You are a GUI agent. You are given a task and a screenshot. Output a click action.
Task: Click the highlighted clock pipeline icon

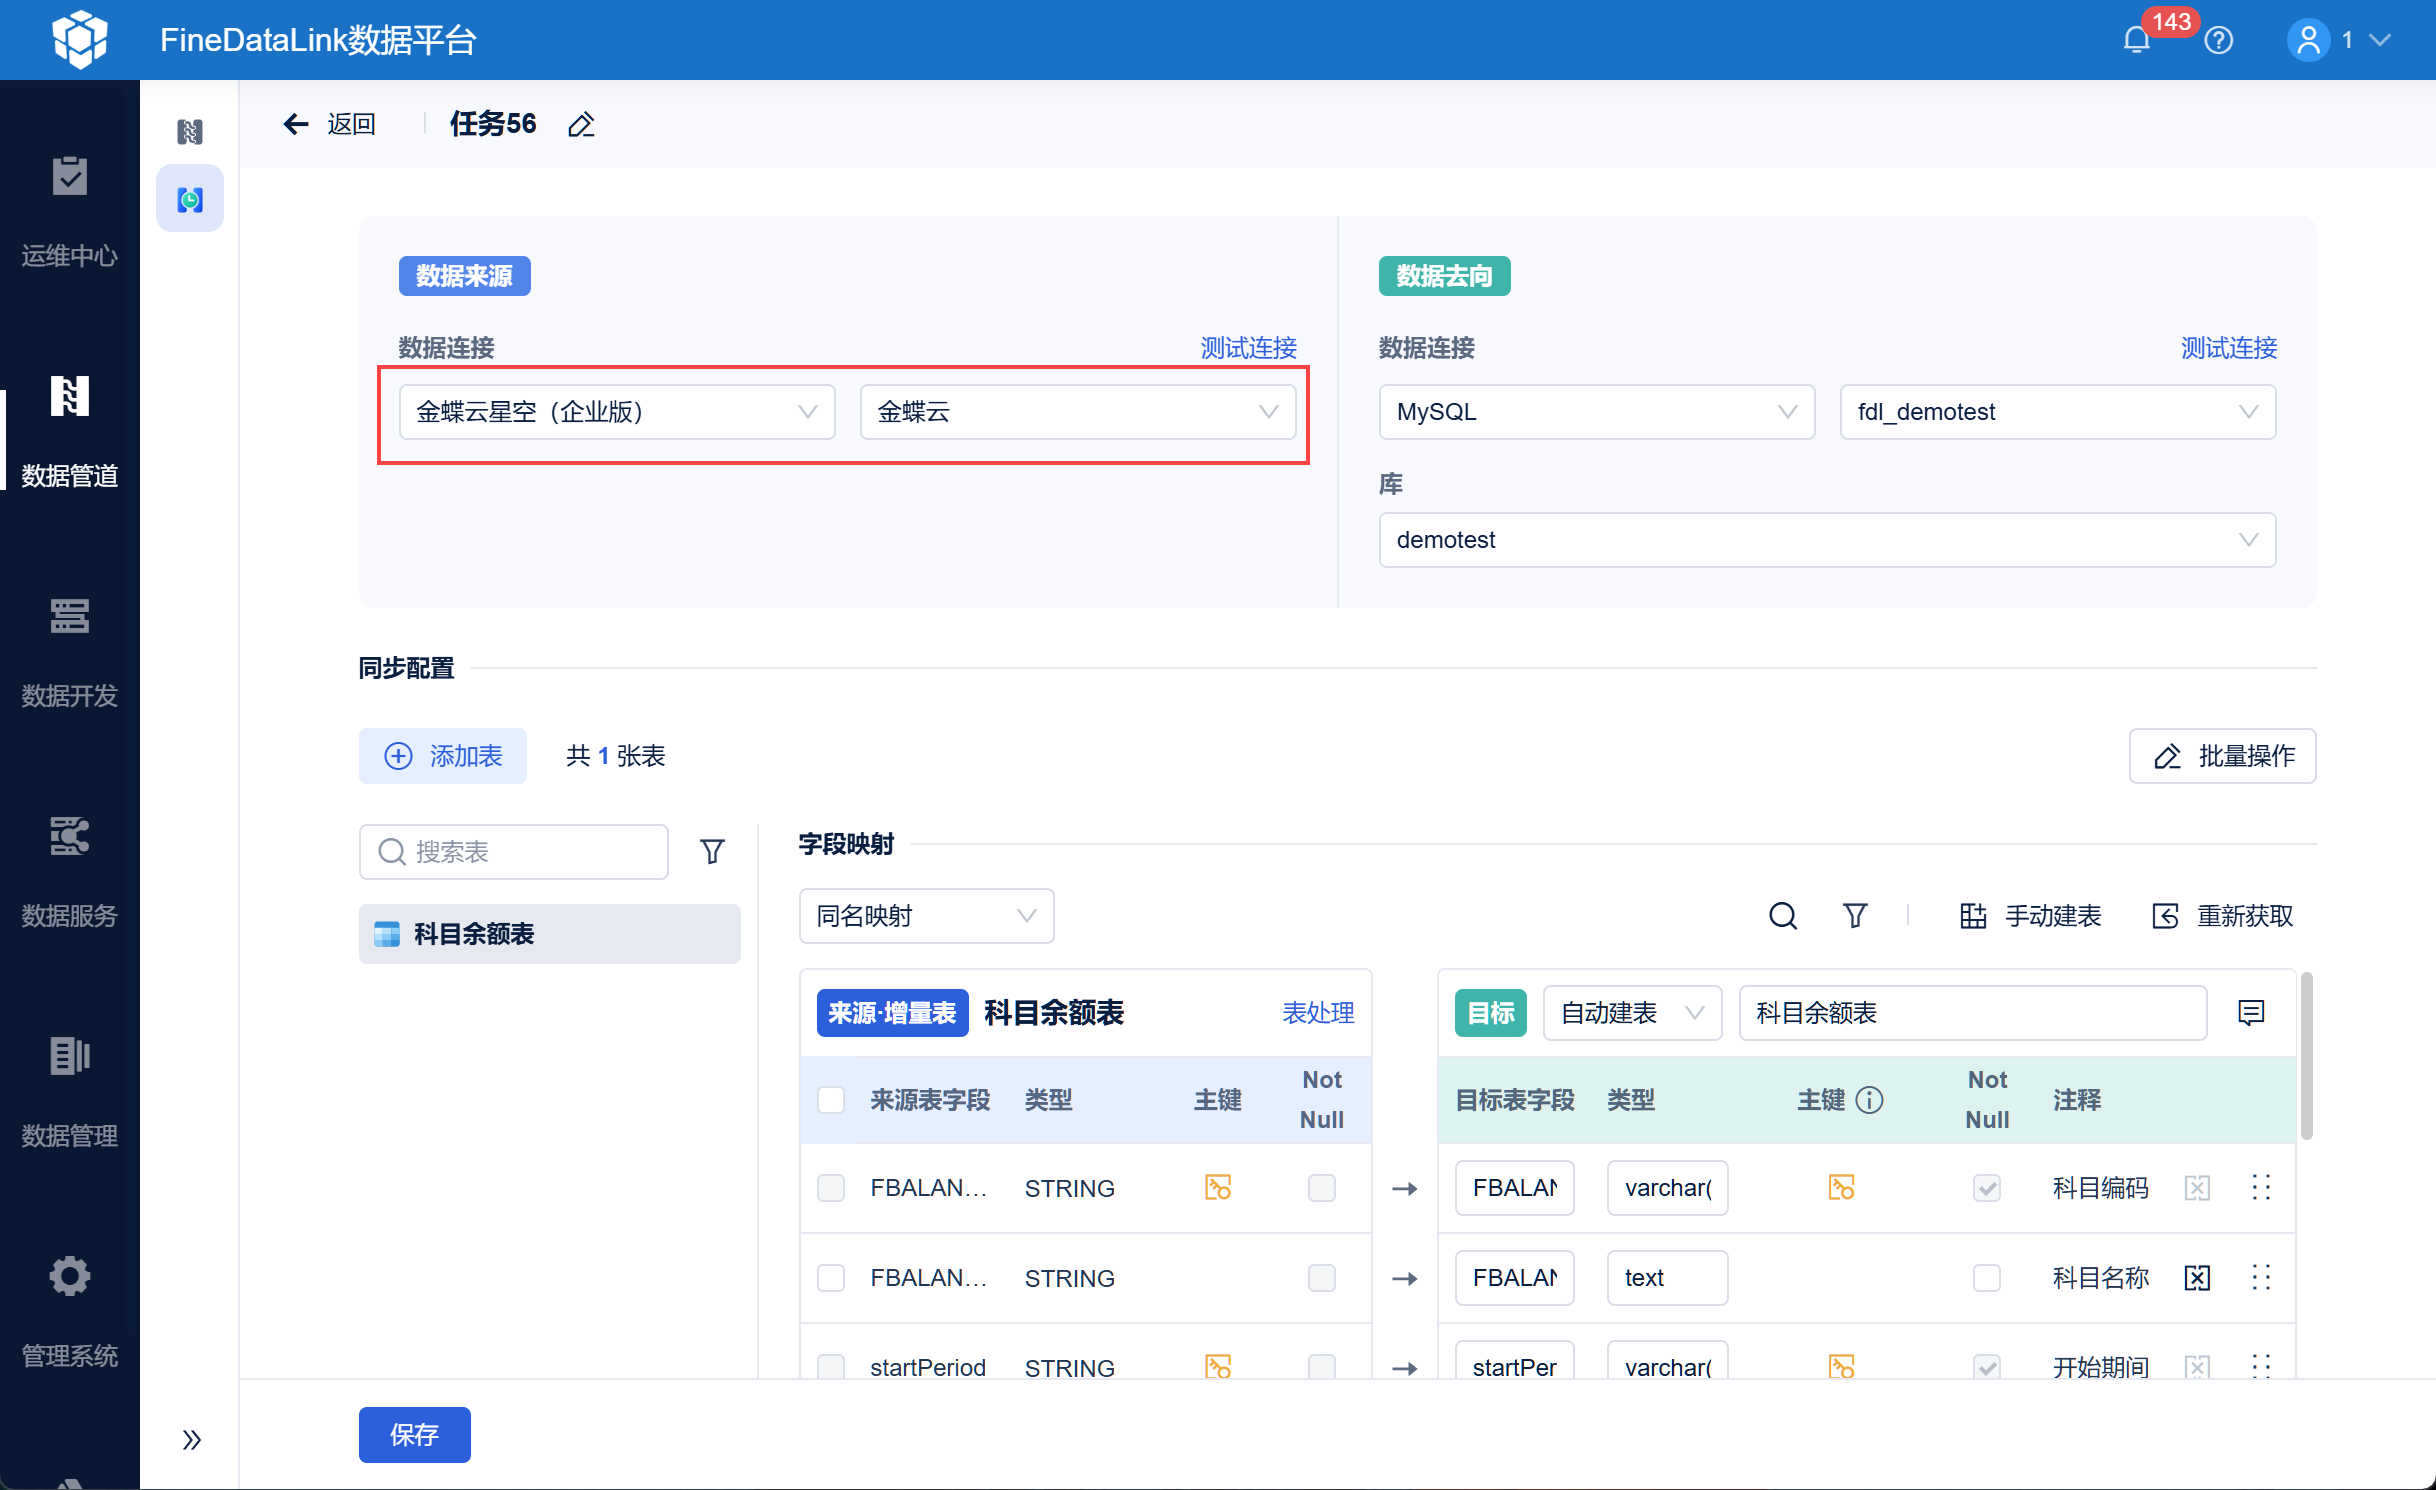click(190, 199)
